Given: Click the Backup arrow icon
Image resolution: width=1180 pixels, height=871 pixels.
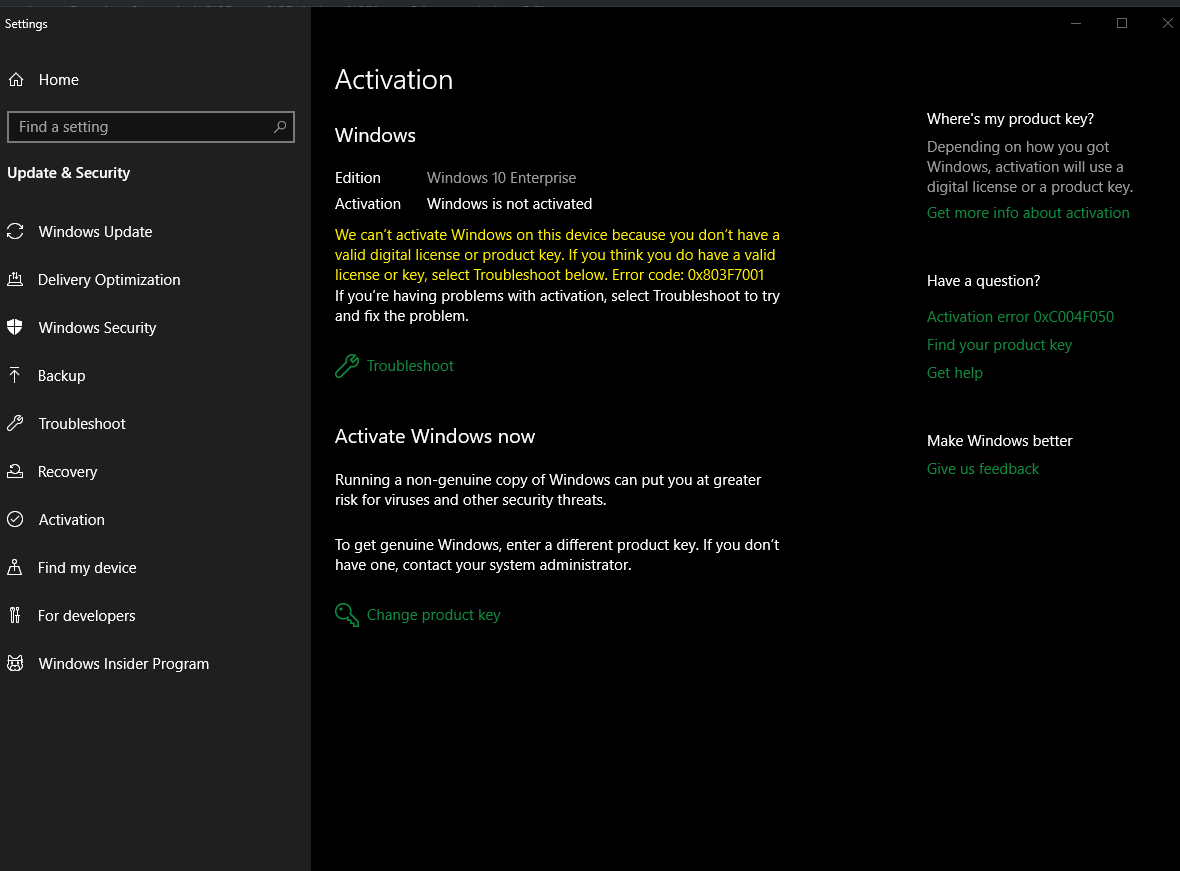Looking at the screenshot, I should pyautogui.click(x=15, y=376).
